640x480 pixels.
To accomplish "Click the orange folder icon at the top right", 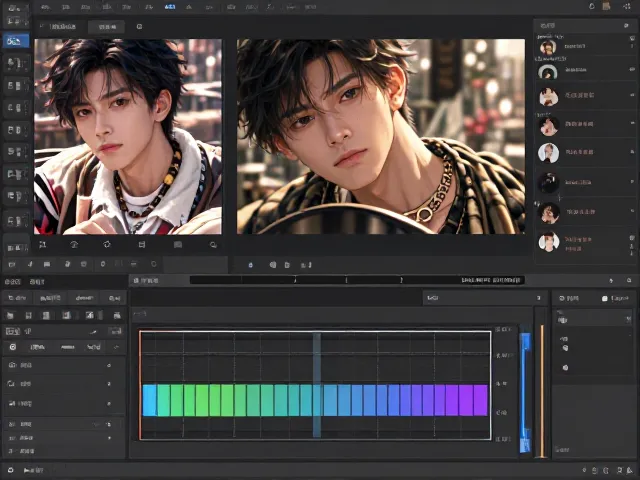I will (607, 6).
